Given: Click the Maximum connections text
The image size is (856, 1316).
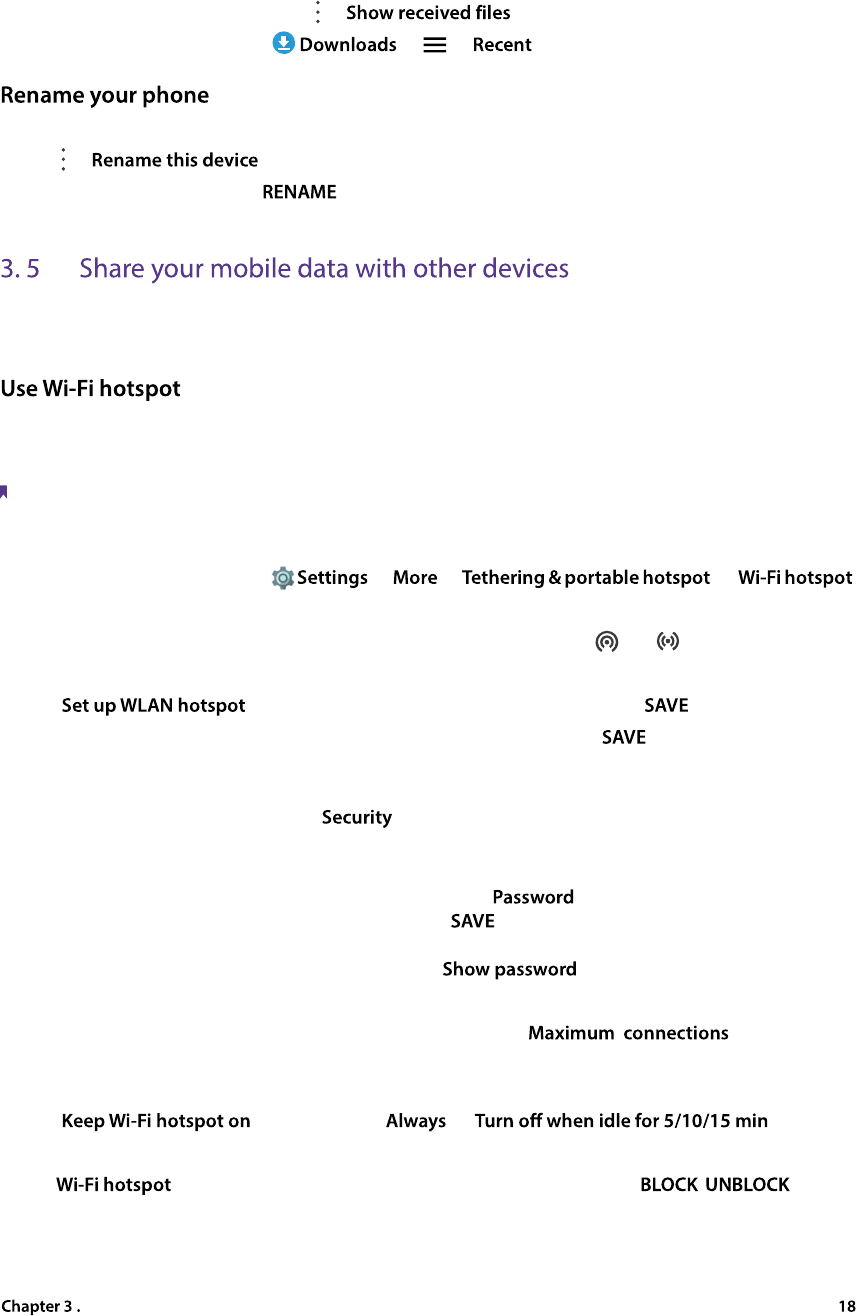Looking at the screenshot, I should click(628, 1033).
